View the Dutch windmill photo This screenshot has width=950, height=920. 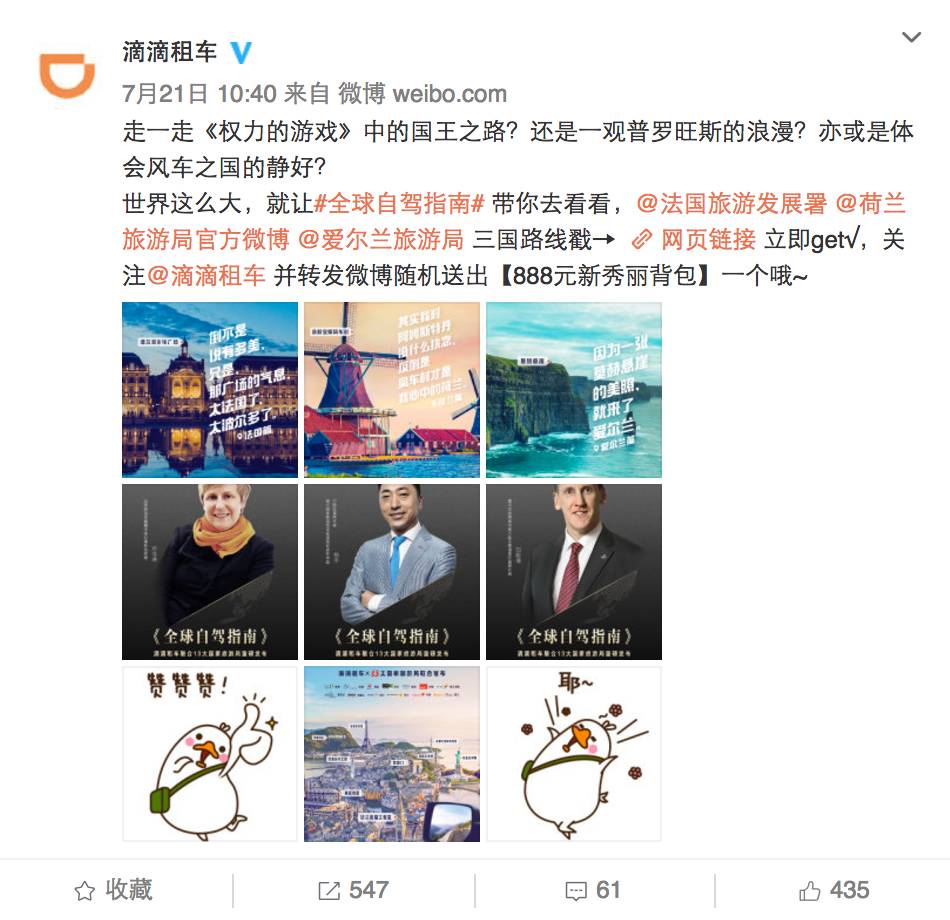point(392,390)
